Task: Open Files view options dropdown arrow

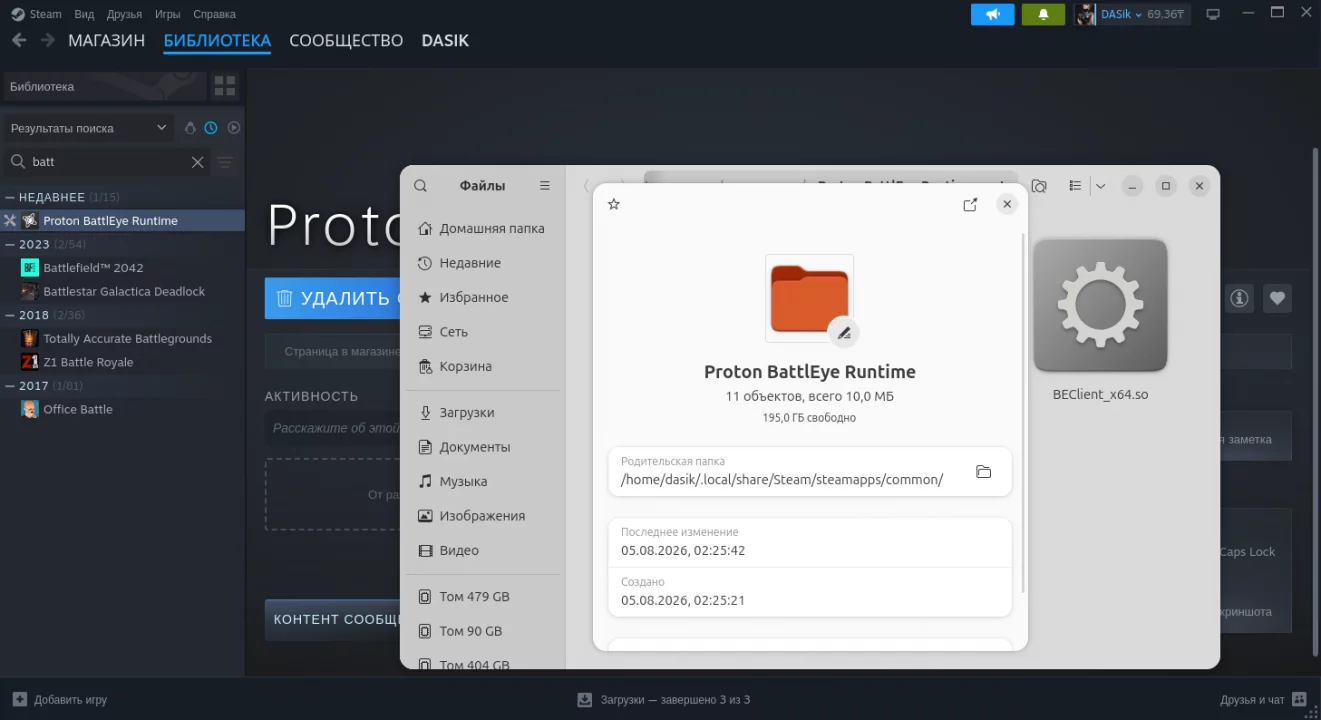Action: pyautogui.click(x=1101, y=186)
